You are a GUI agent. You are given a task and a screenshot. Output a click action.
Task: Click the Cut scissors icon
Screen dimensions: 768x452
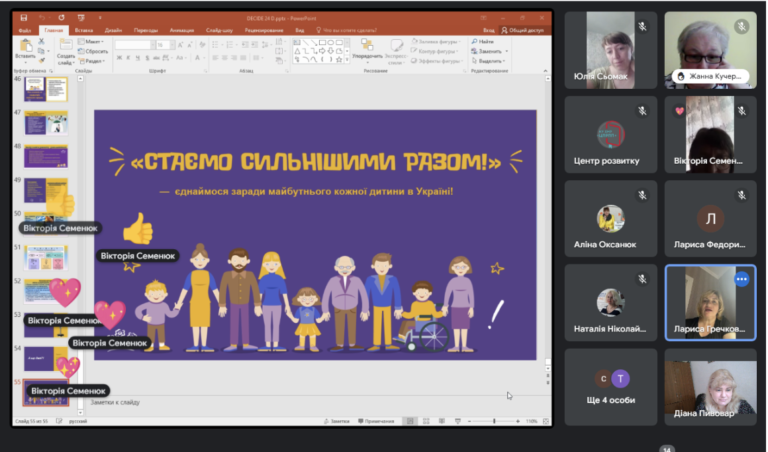tap(42, 42)
